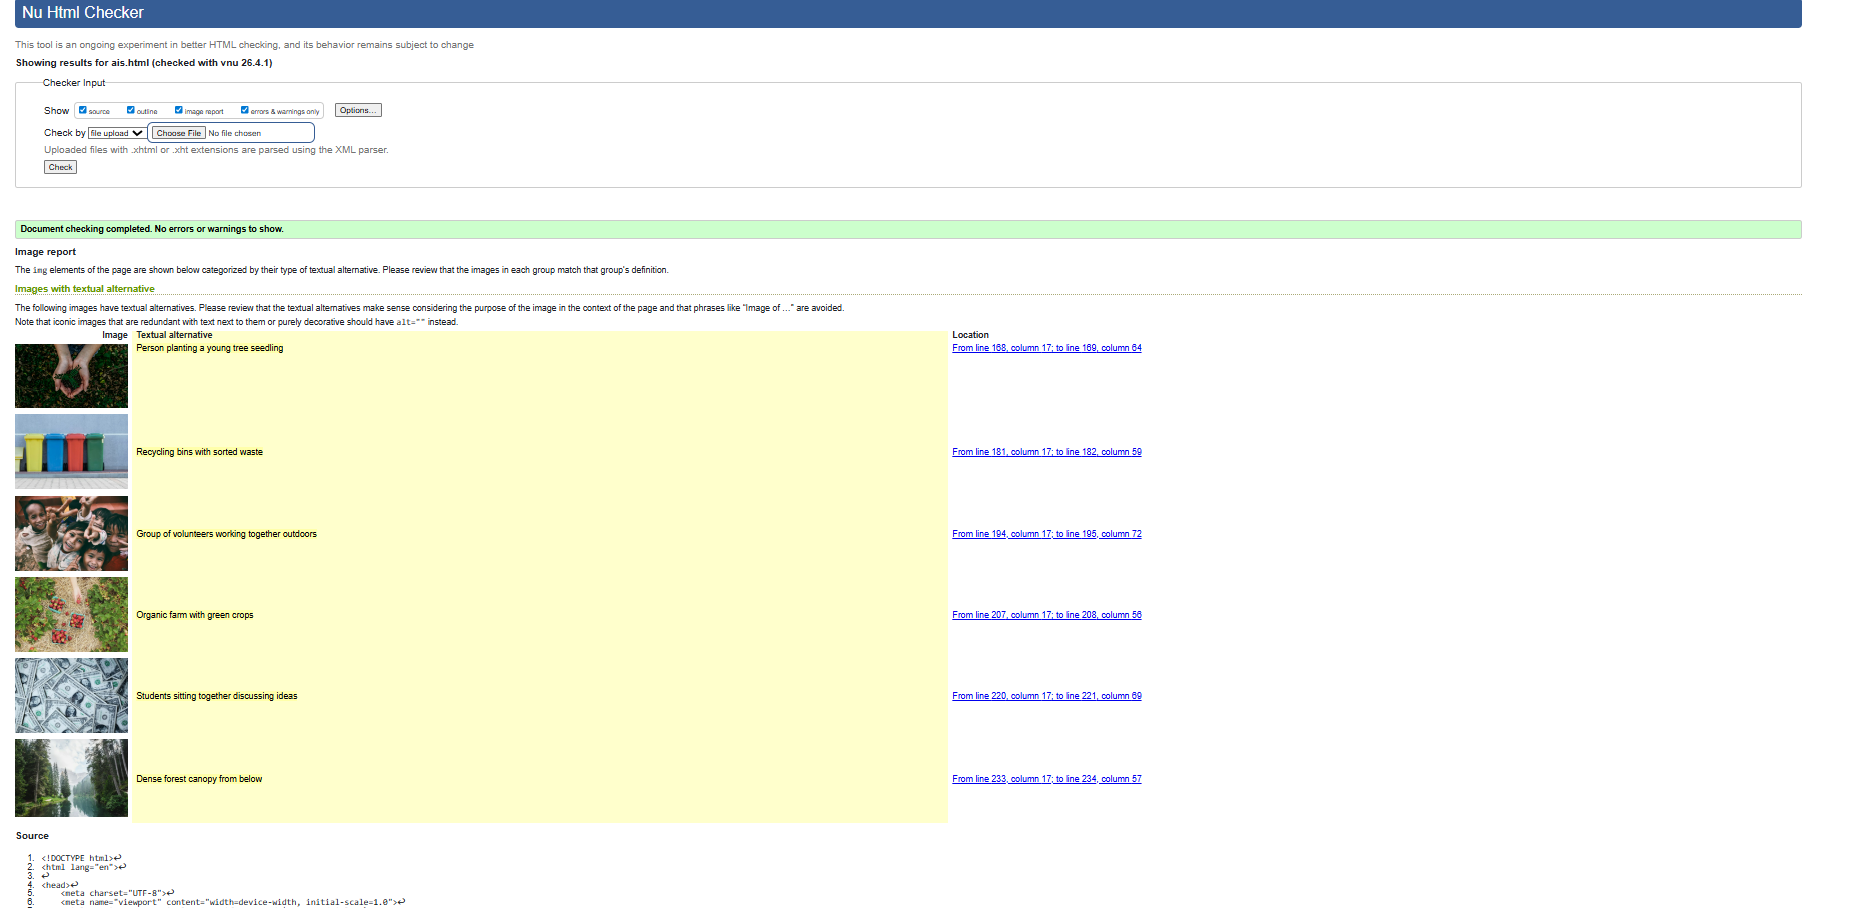
Task: Open line 233 location for forest canopy
Action: 1046,778
